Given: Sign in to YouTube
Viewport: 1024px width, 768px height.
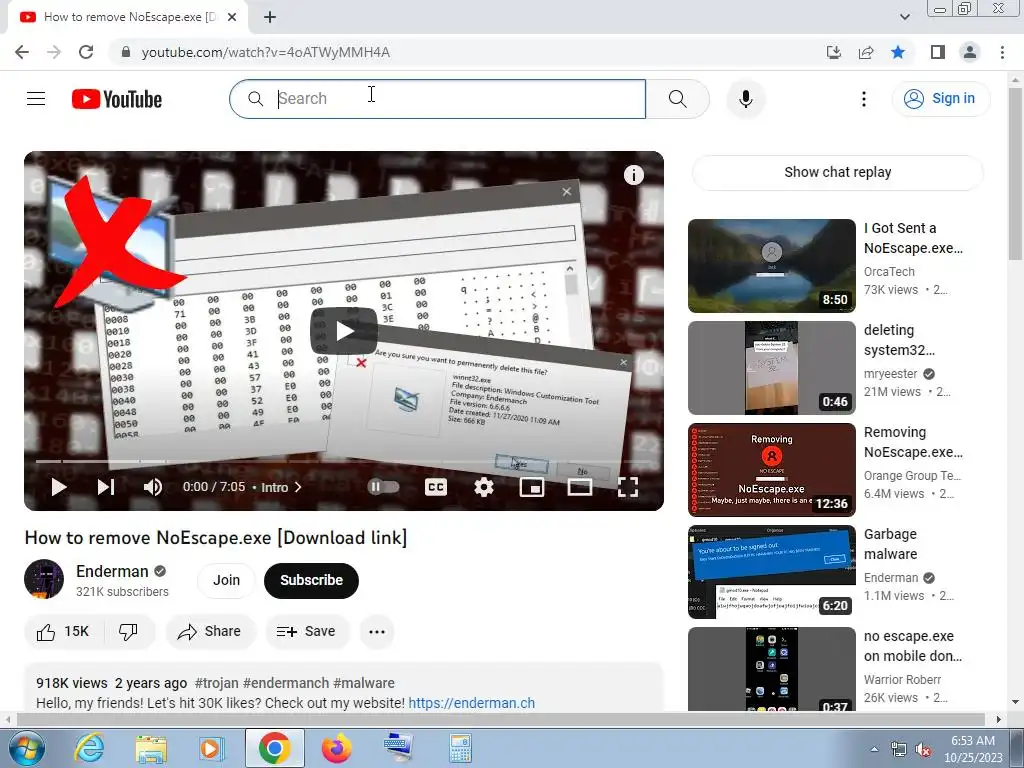Looking at the screenshot, I should point(941,99).
